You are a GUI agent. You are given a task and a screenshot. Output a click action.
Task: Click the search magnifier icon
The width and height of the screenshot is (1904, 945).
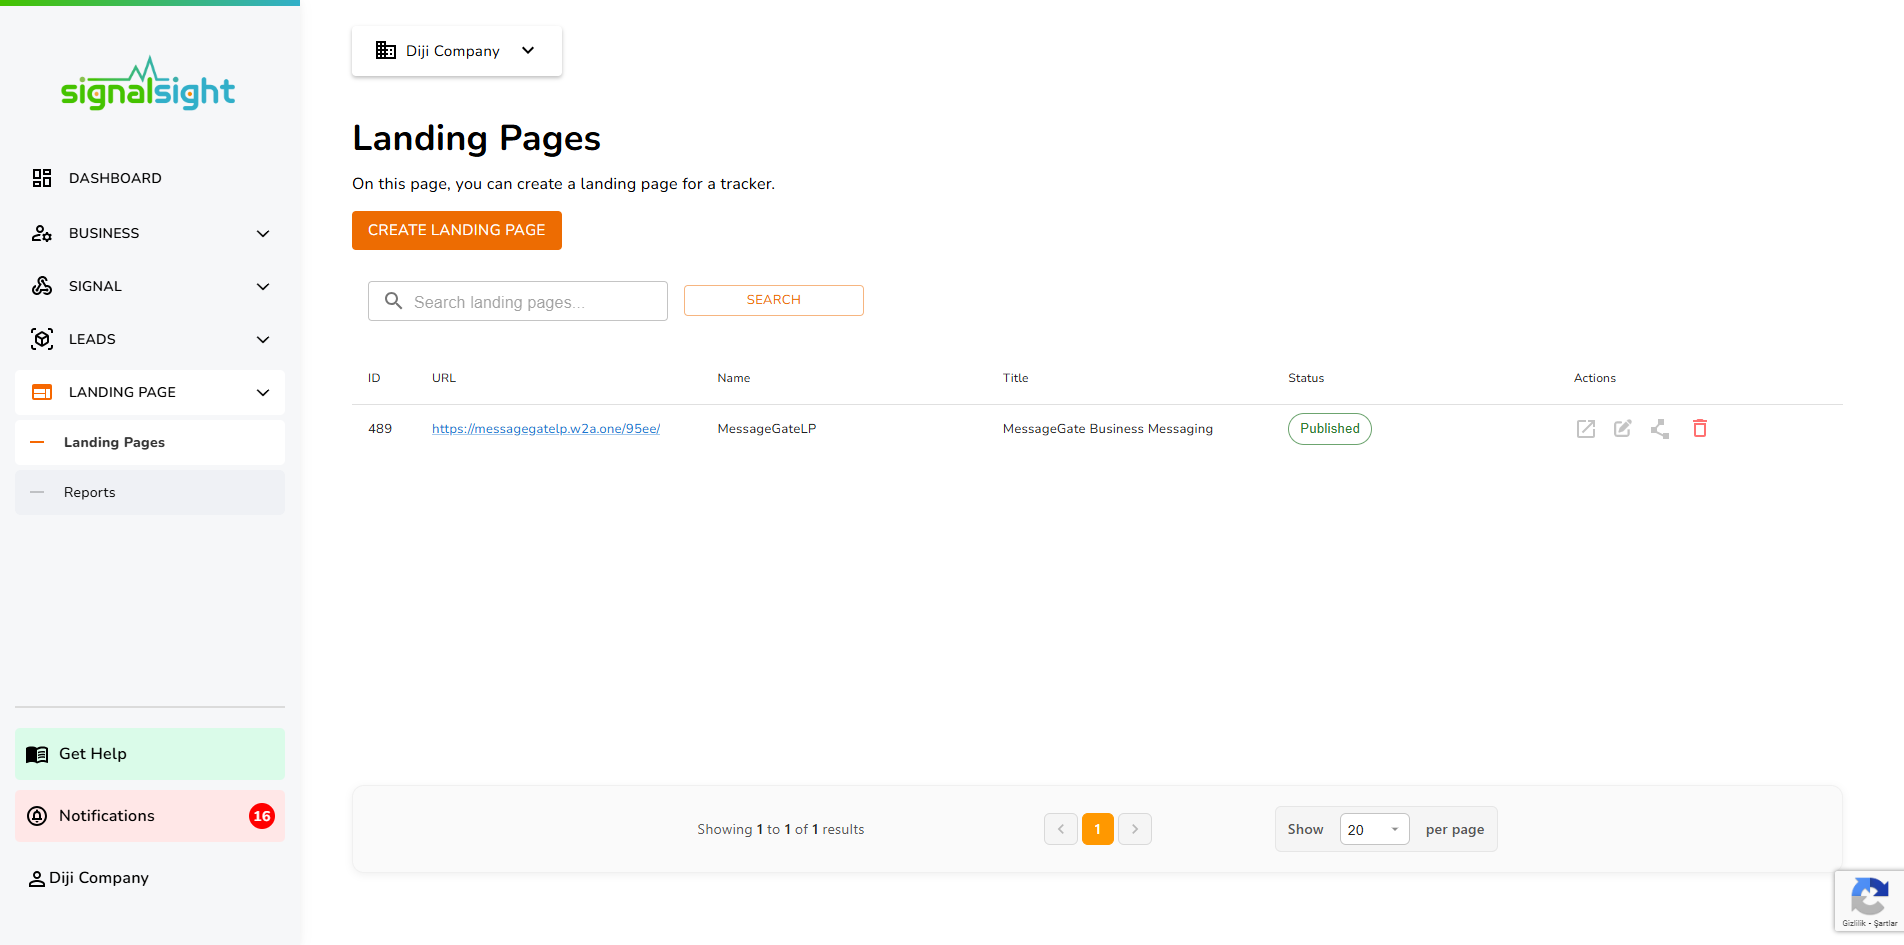click(x=393, y=301)
